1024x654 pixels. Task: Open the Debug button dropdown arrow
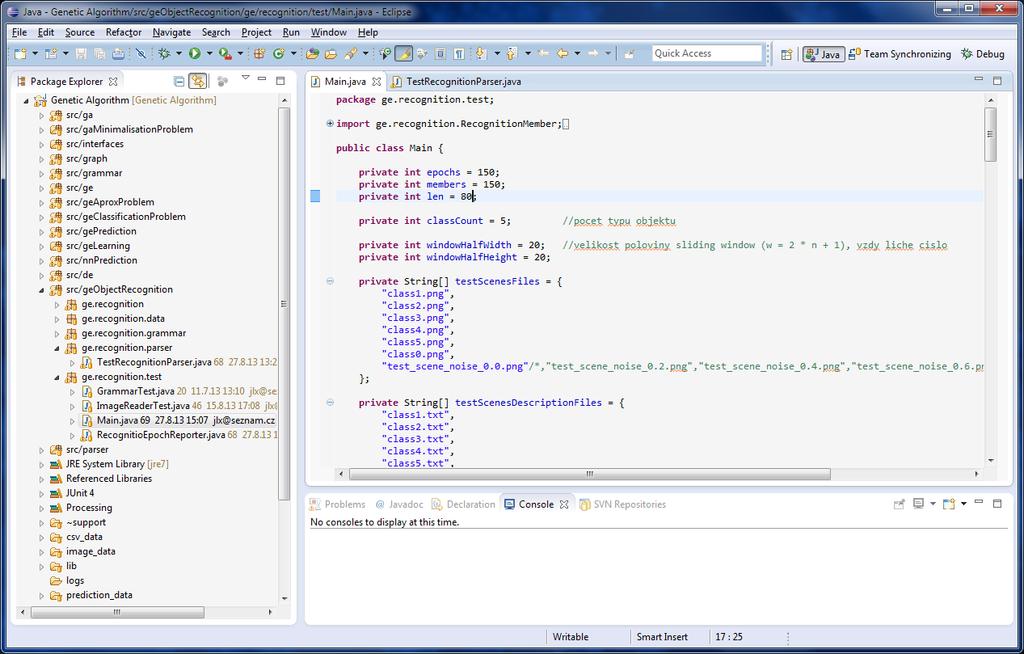(x=178, y=54)
